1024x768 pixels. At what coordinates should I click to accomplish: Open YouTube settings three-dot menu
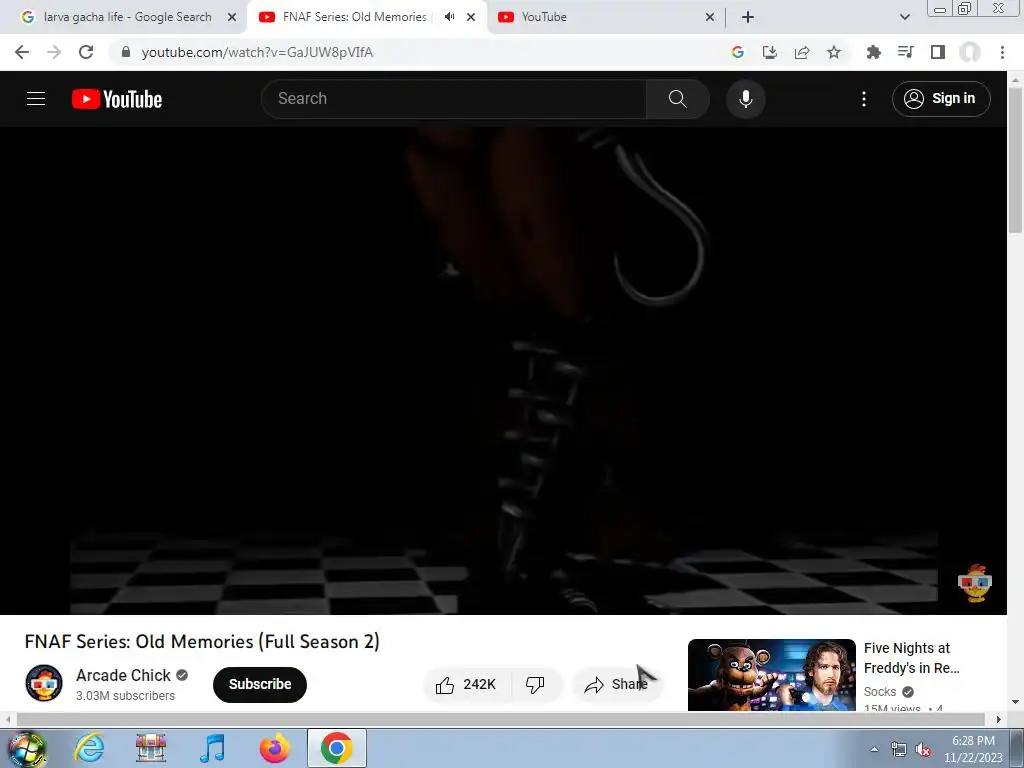point(864,99)
